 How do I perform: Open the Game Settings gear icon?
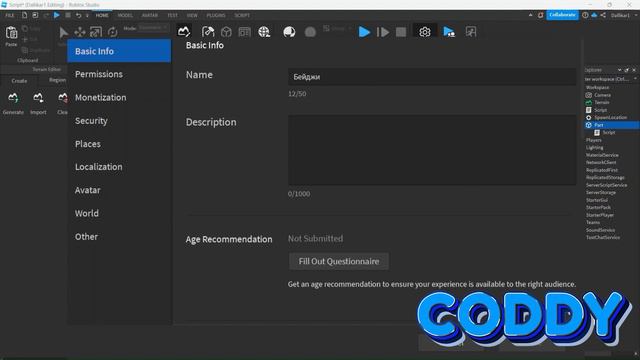click(x=424, y=31)
